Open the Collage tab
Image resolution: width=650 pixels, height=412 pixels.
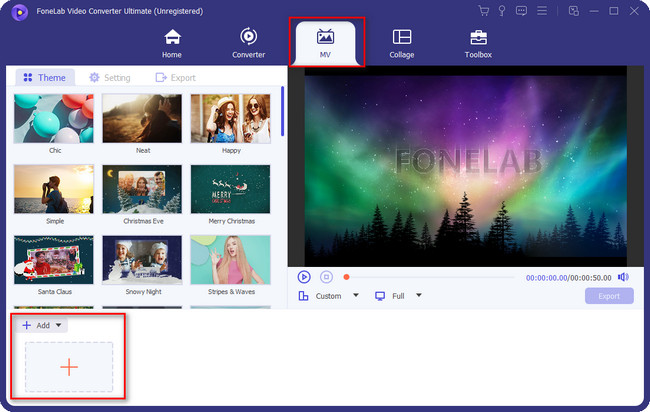pos(402,43)
